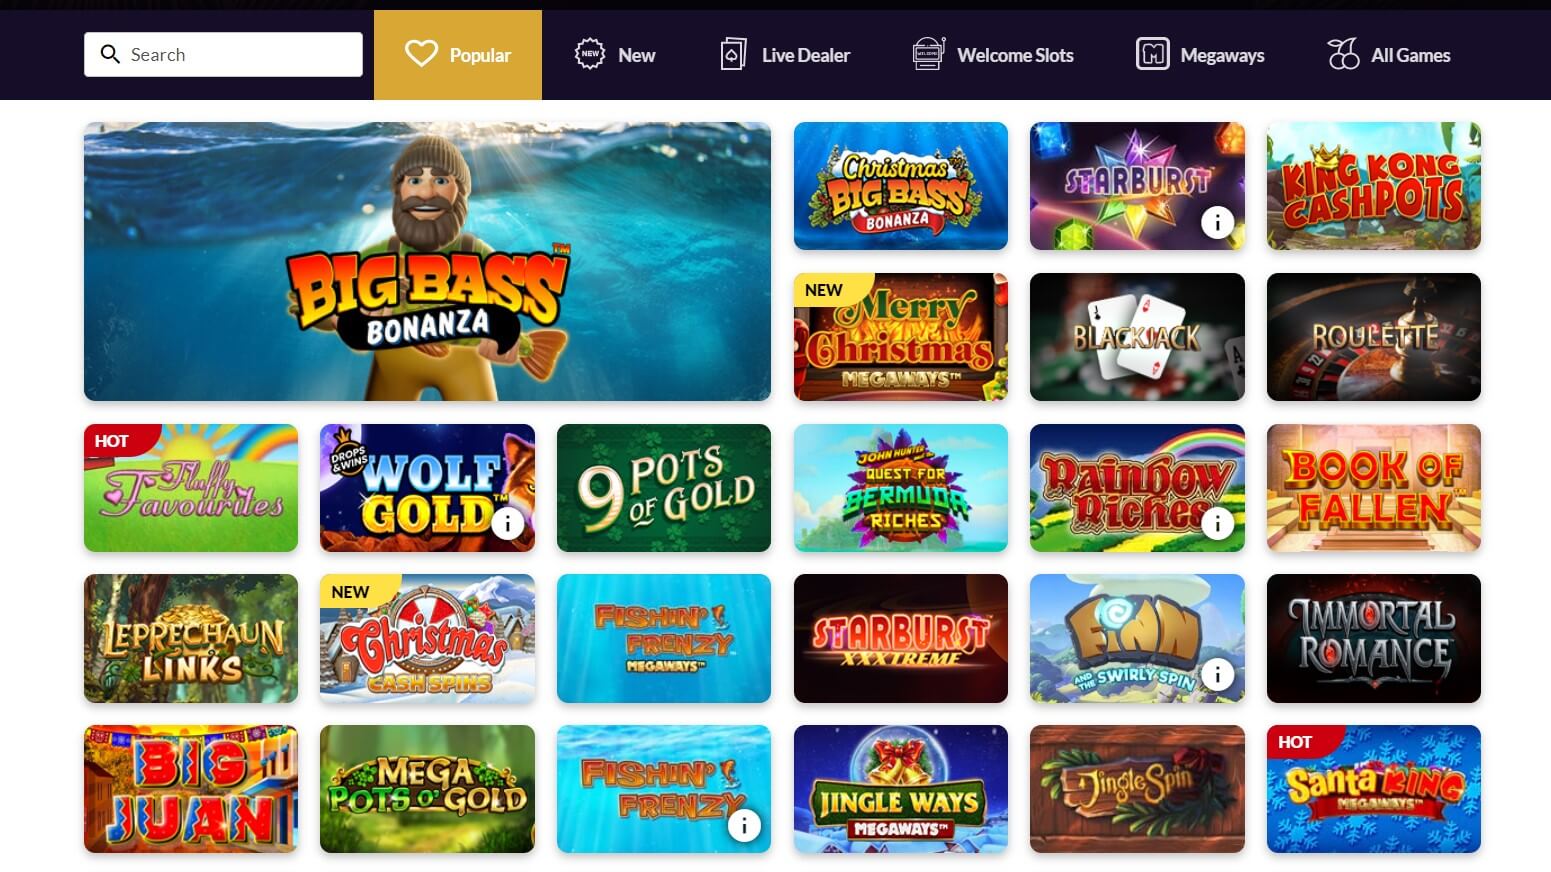Click the cherries icon for All Games
Image resolution: width=1551 pixels, height=872 pixels.
[1343, 54]
